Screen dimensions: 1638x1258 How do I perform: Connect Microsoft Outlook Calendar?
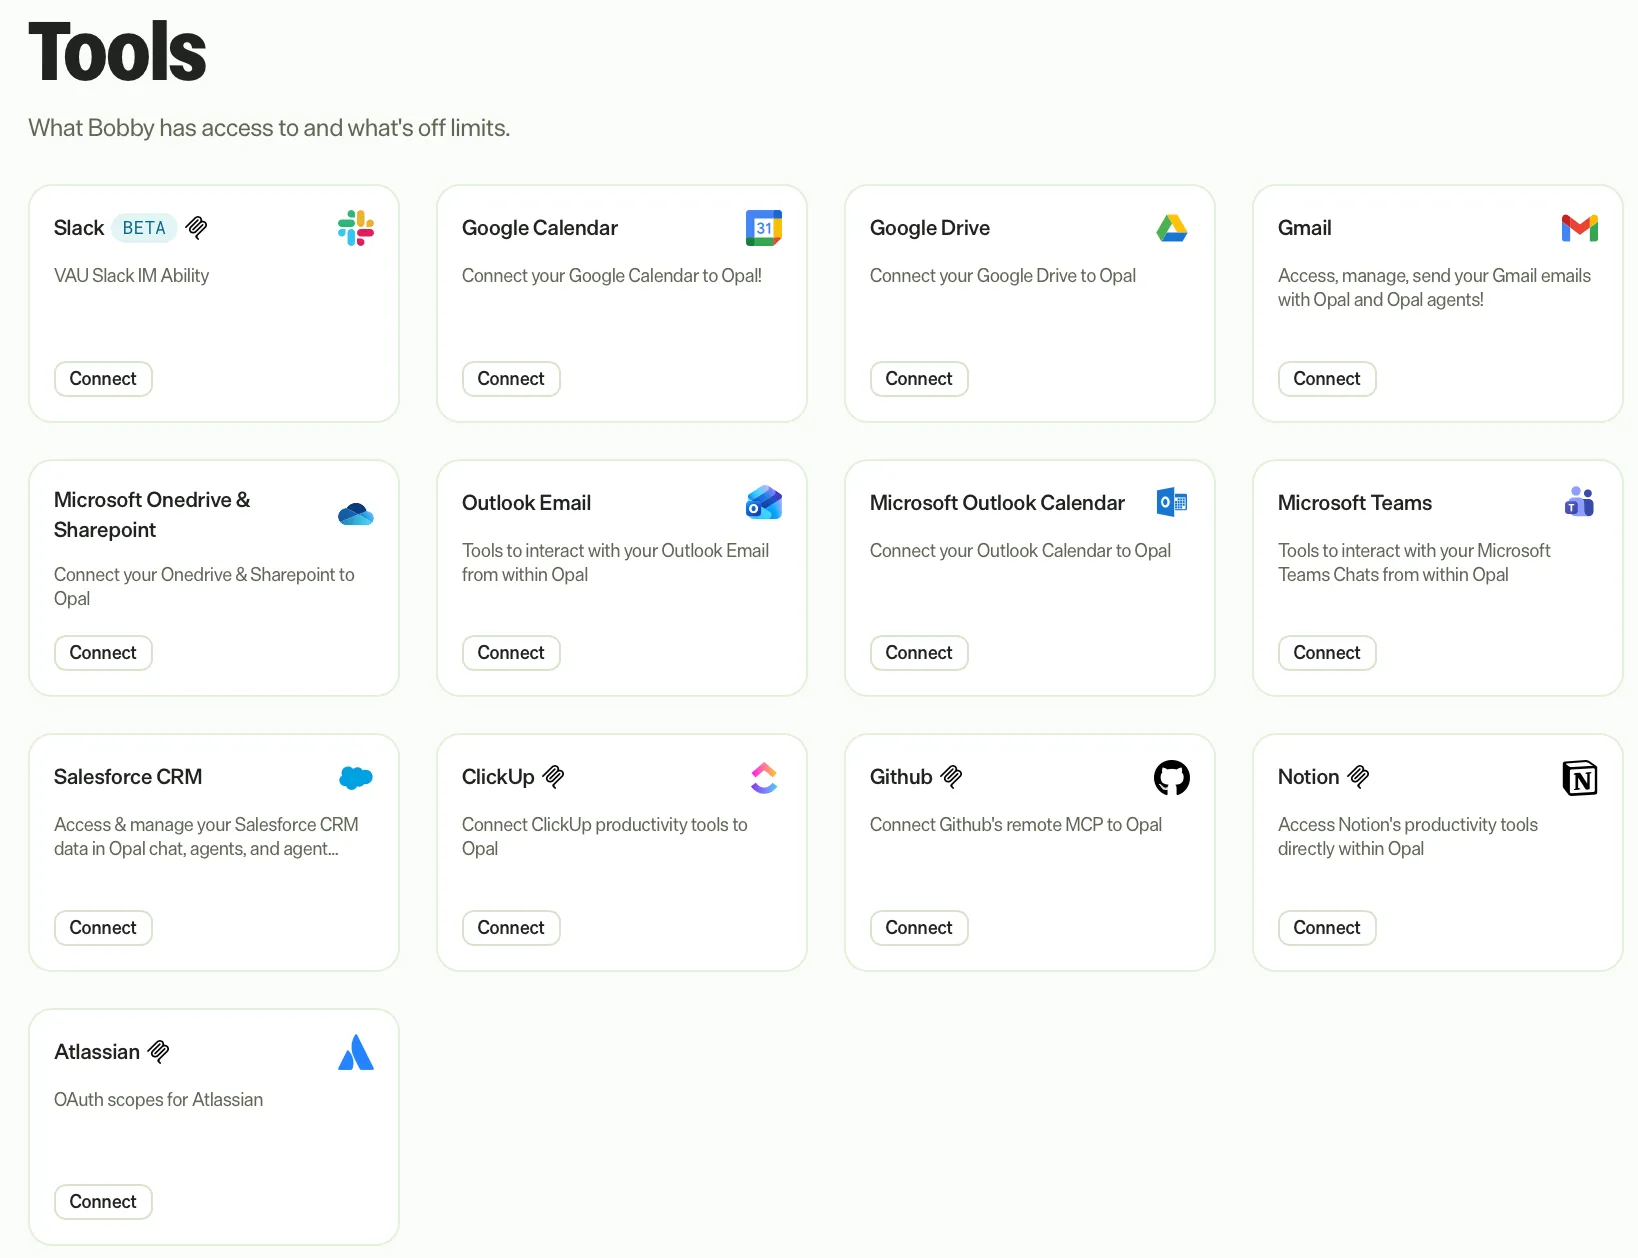(919, 653)
